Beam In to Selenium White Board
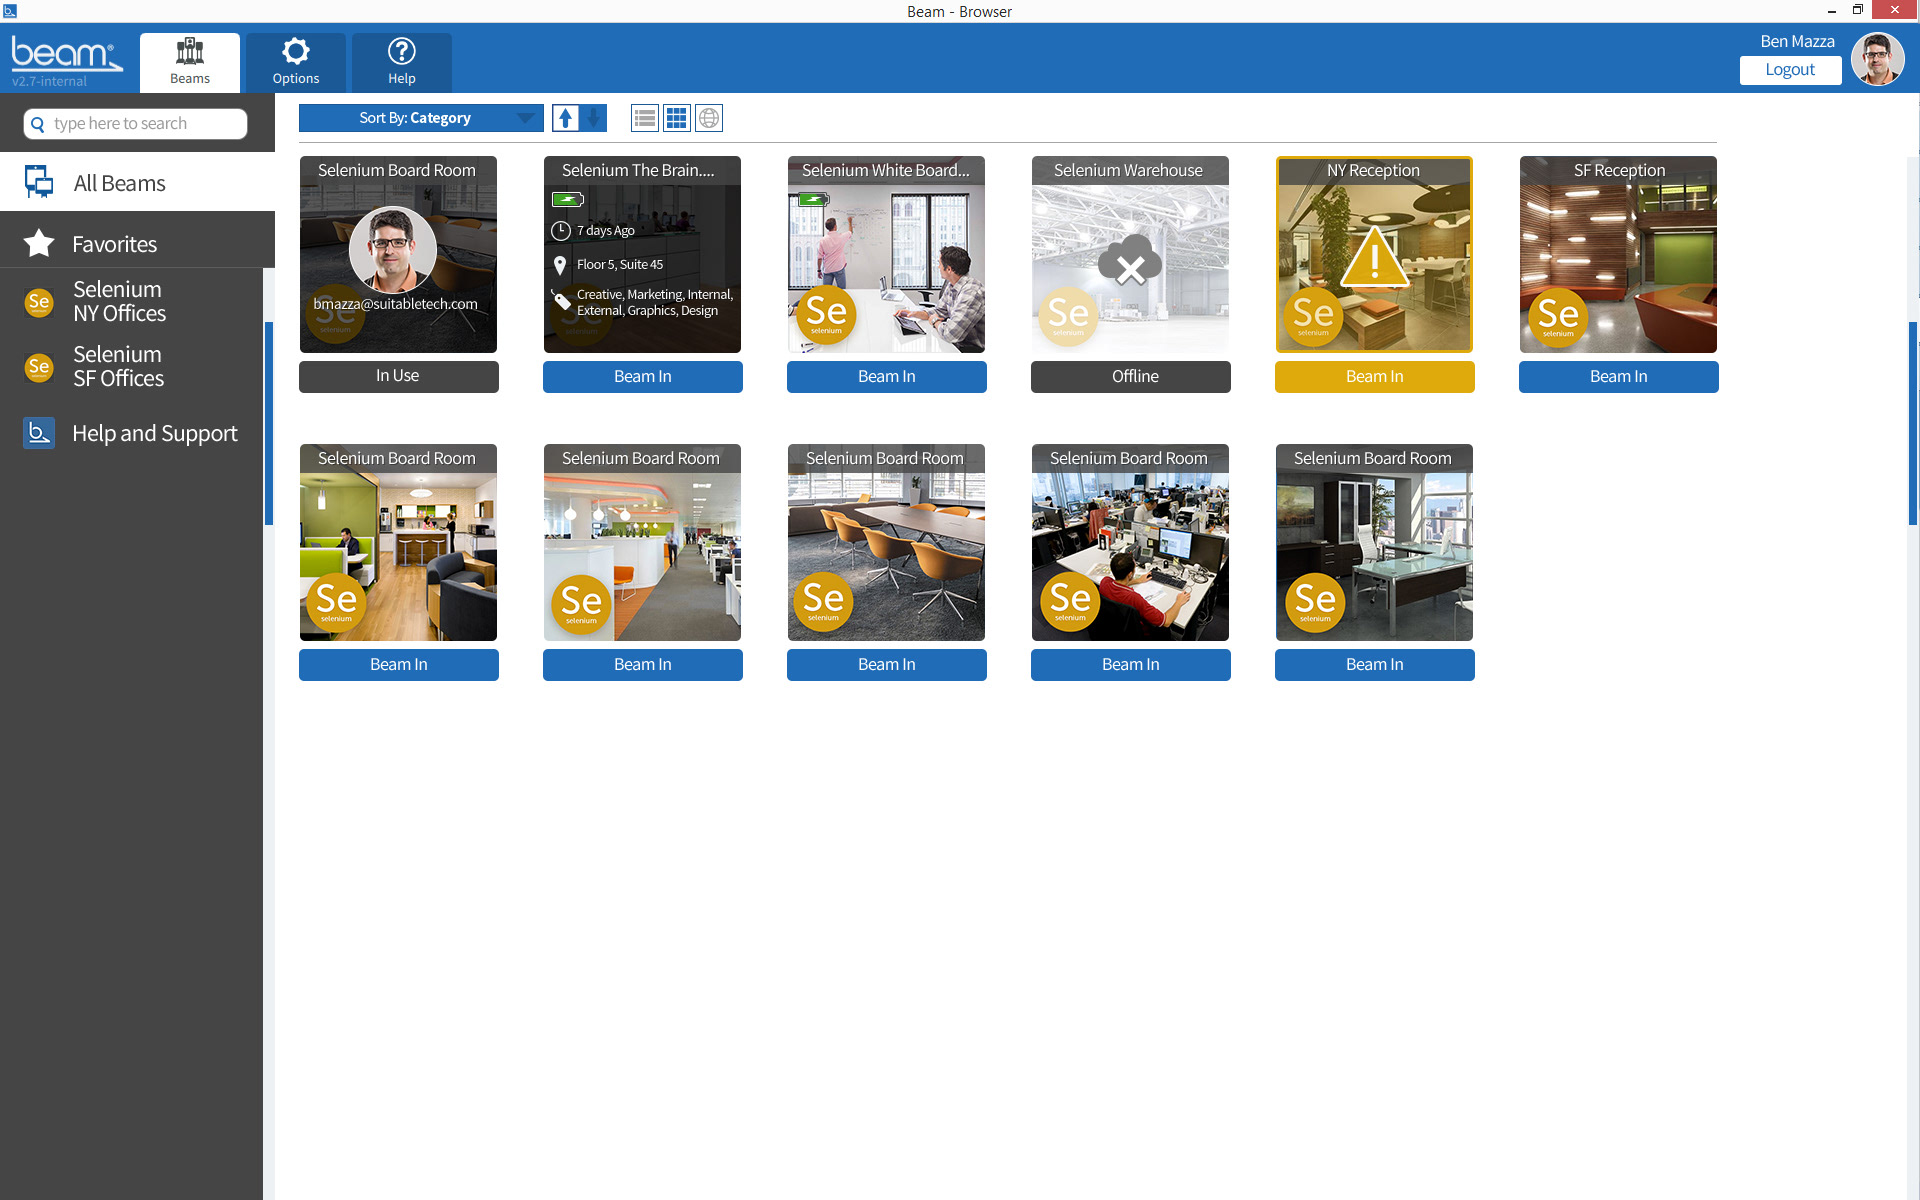 tap(886, 377)
